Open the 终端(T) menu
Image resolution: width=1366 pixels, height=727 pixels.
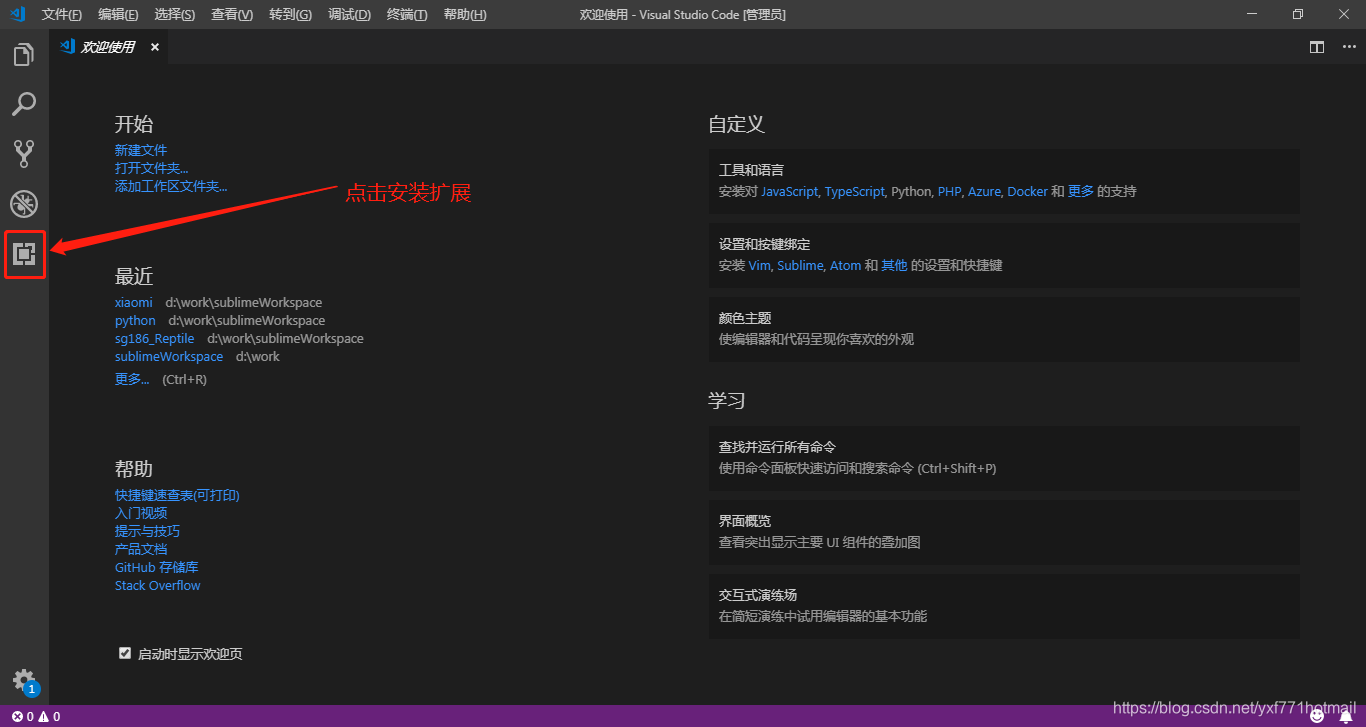click(x=407, y=14)
